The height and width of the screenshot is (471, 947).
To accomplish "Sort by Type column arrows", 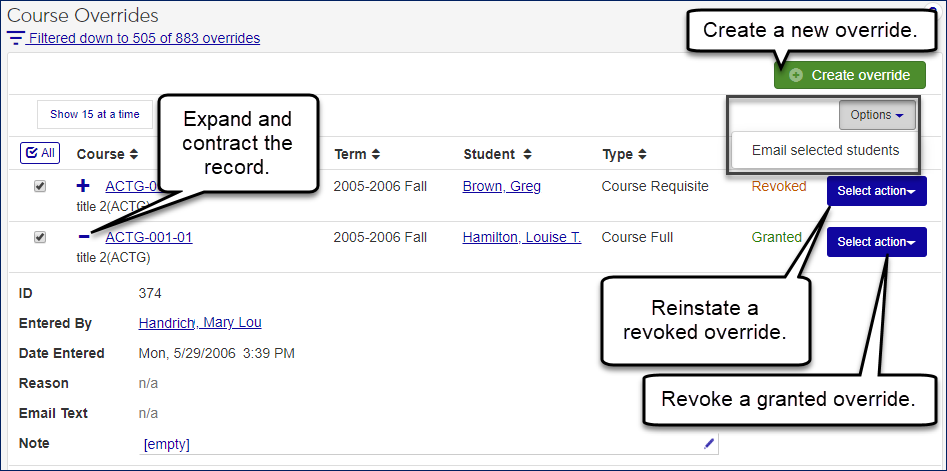I will [641, 155].
